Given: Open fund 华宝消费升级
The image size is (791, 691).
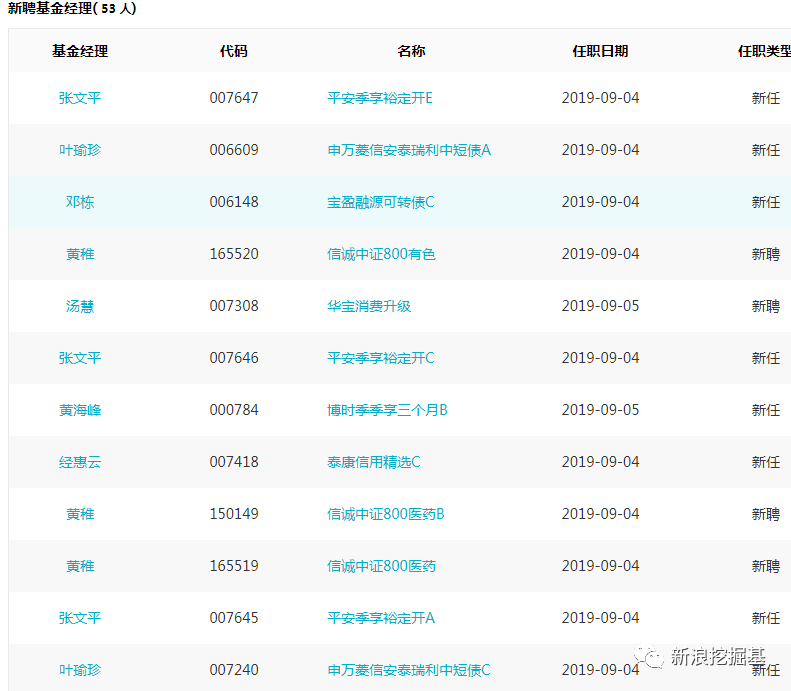Looking at the screenshot, I should [369, 306].
